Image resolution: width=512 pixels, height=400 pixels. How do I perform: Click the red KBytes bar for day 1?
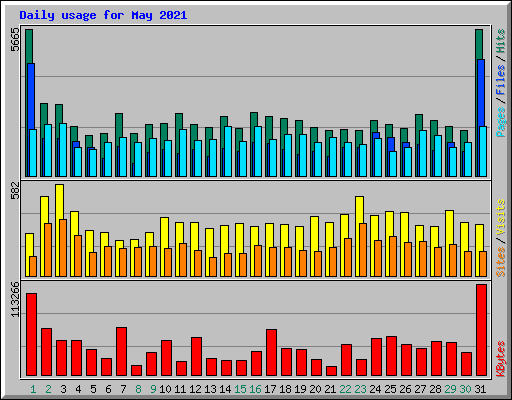[x=32, y=335]
